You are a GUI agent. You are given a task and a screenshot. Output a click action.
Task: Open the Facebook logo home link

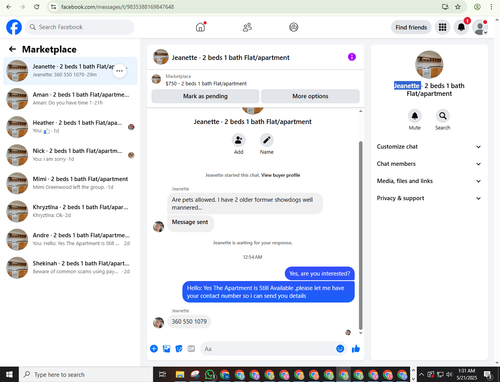tap(14, 27)
